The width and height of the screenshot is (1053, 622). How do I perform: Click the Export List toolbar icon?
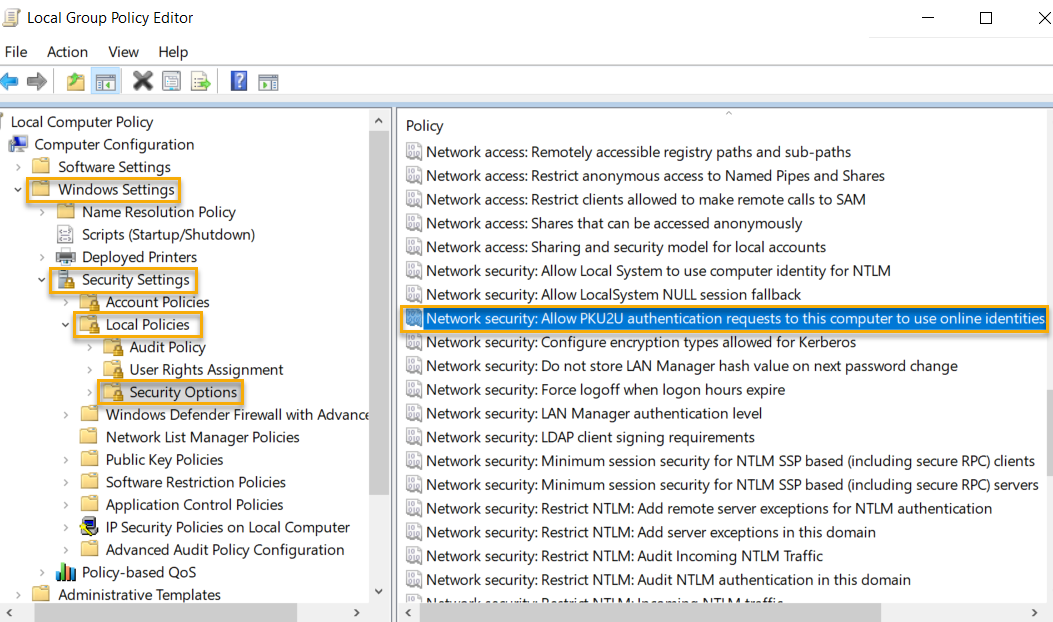click(200, 81)
